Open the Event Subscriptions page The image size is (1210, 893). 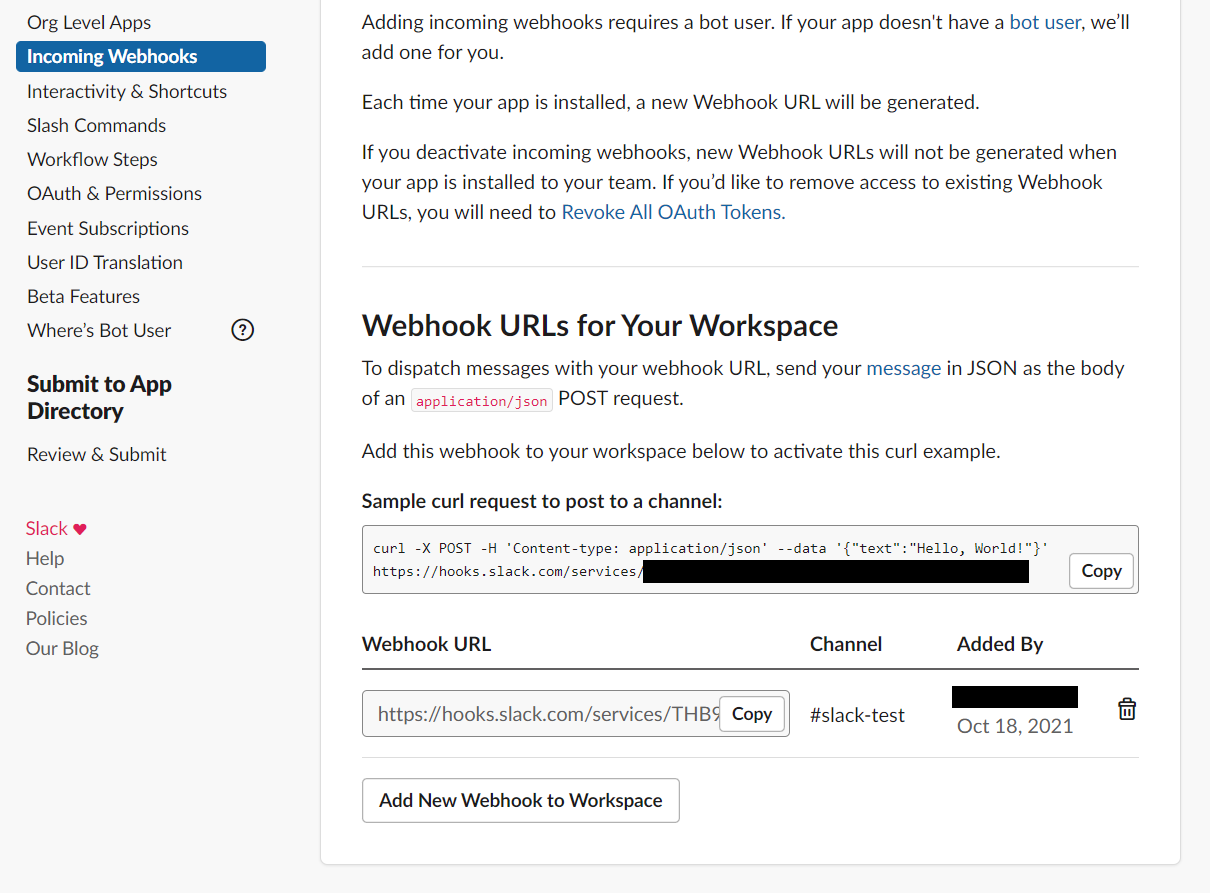pos(107,228)
